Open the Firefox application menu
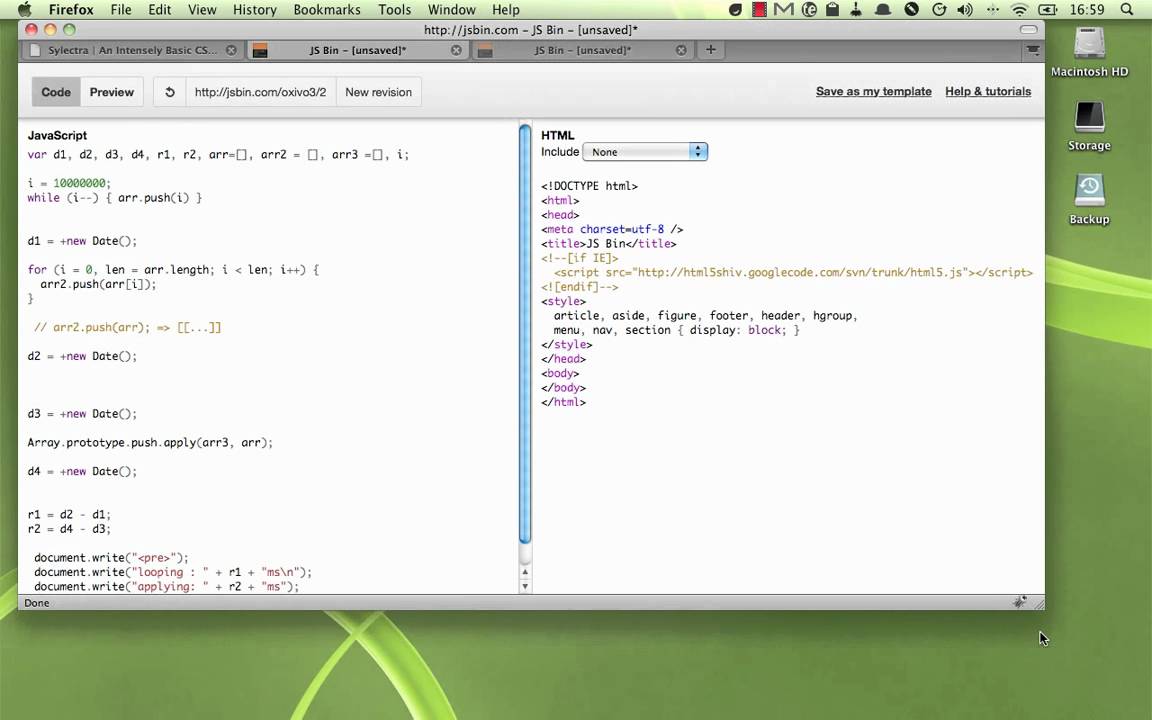 click(71, 10)
